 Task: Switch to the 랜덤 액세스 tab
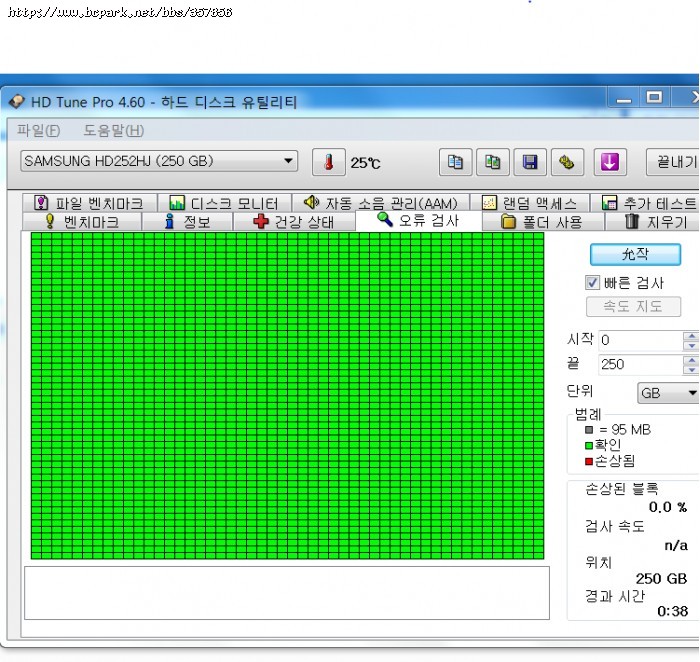point(529,203)
